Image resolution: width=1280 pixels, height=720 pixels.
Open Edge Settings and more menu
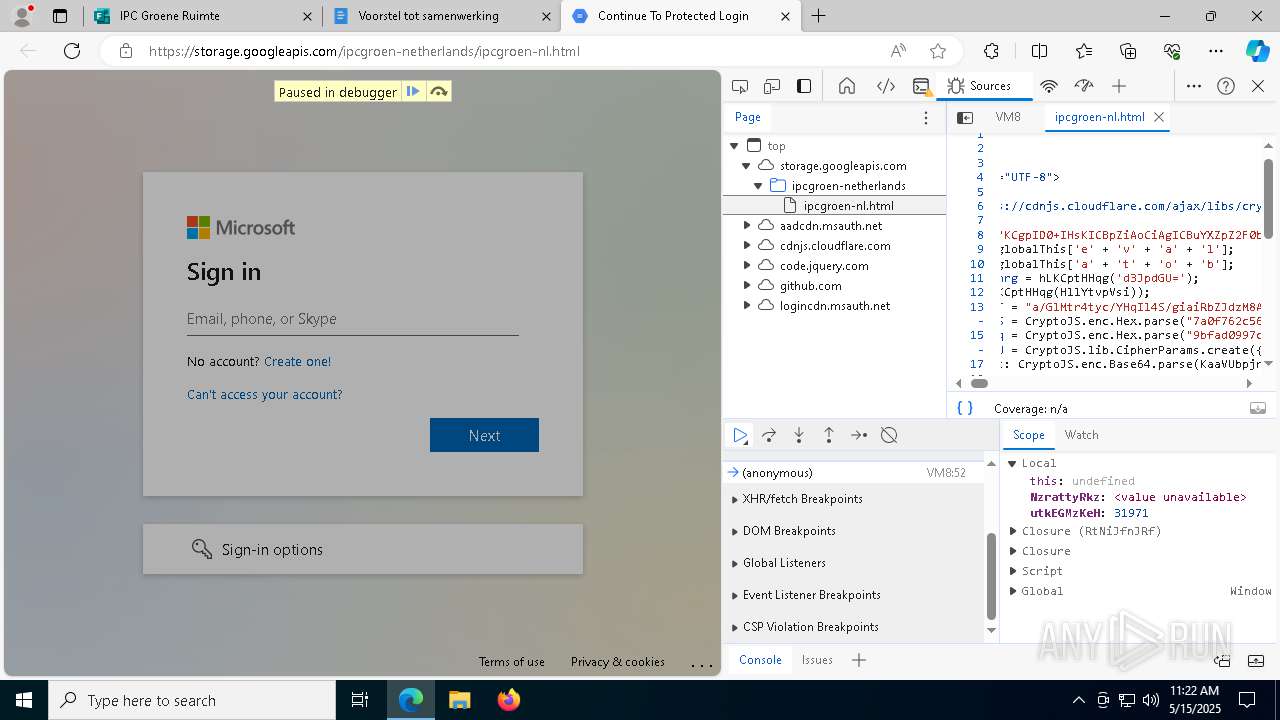[1216, 51]
